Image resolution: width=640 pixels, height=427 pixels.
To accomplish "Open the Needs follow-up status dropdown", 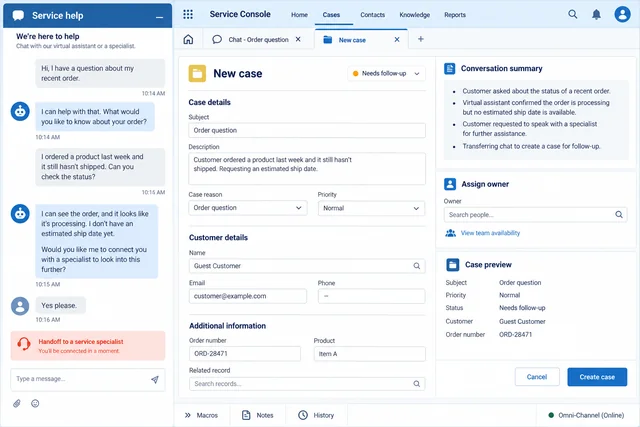I will [x=386, y=73].
